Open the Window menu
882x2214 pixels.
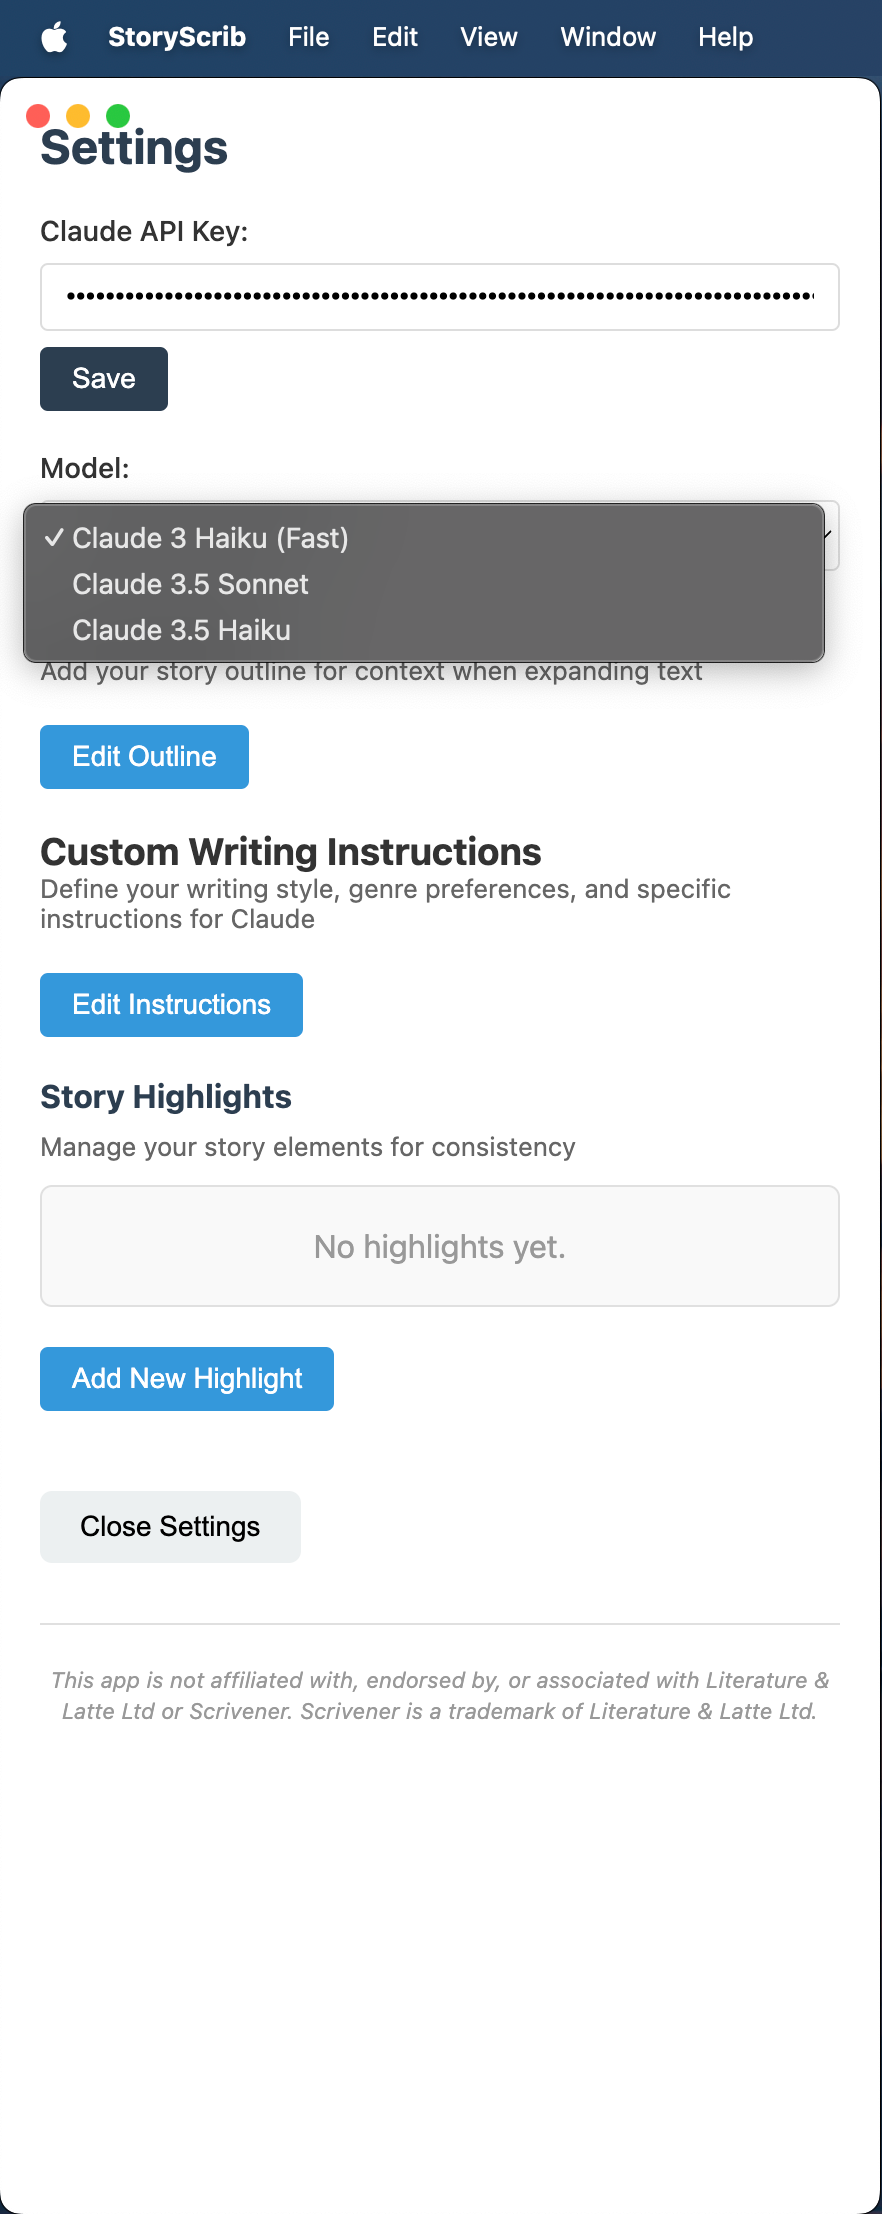point(608,37)
